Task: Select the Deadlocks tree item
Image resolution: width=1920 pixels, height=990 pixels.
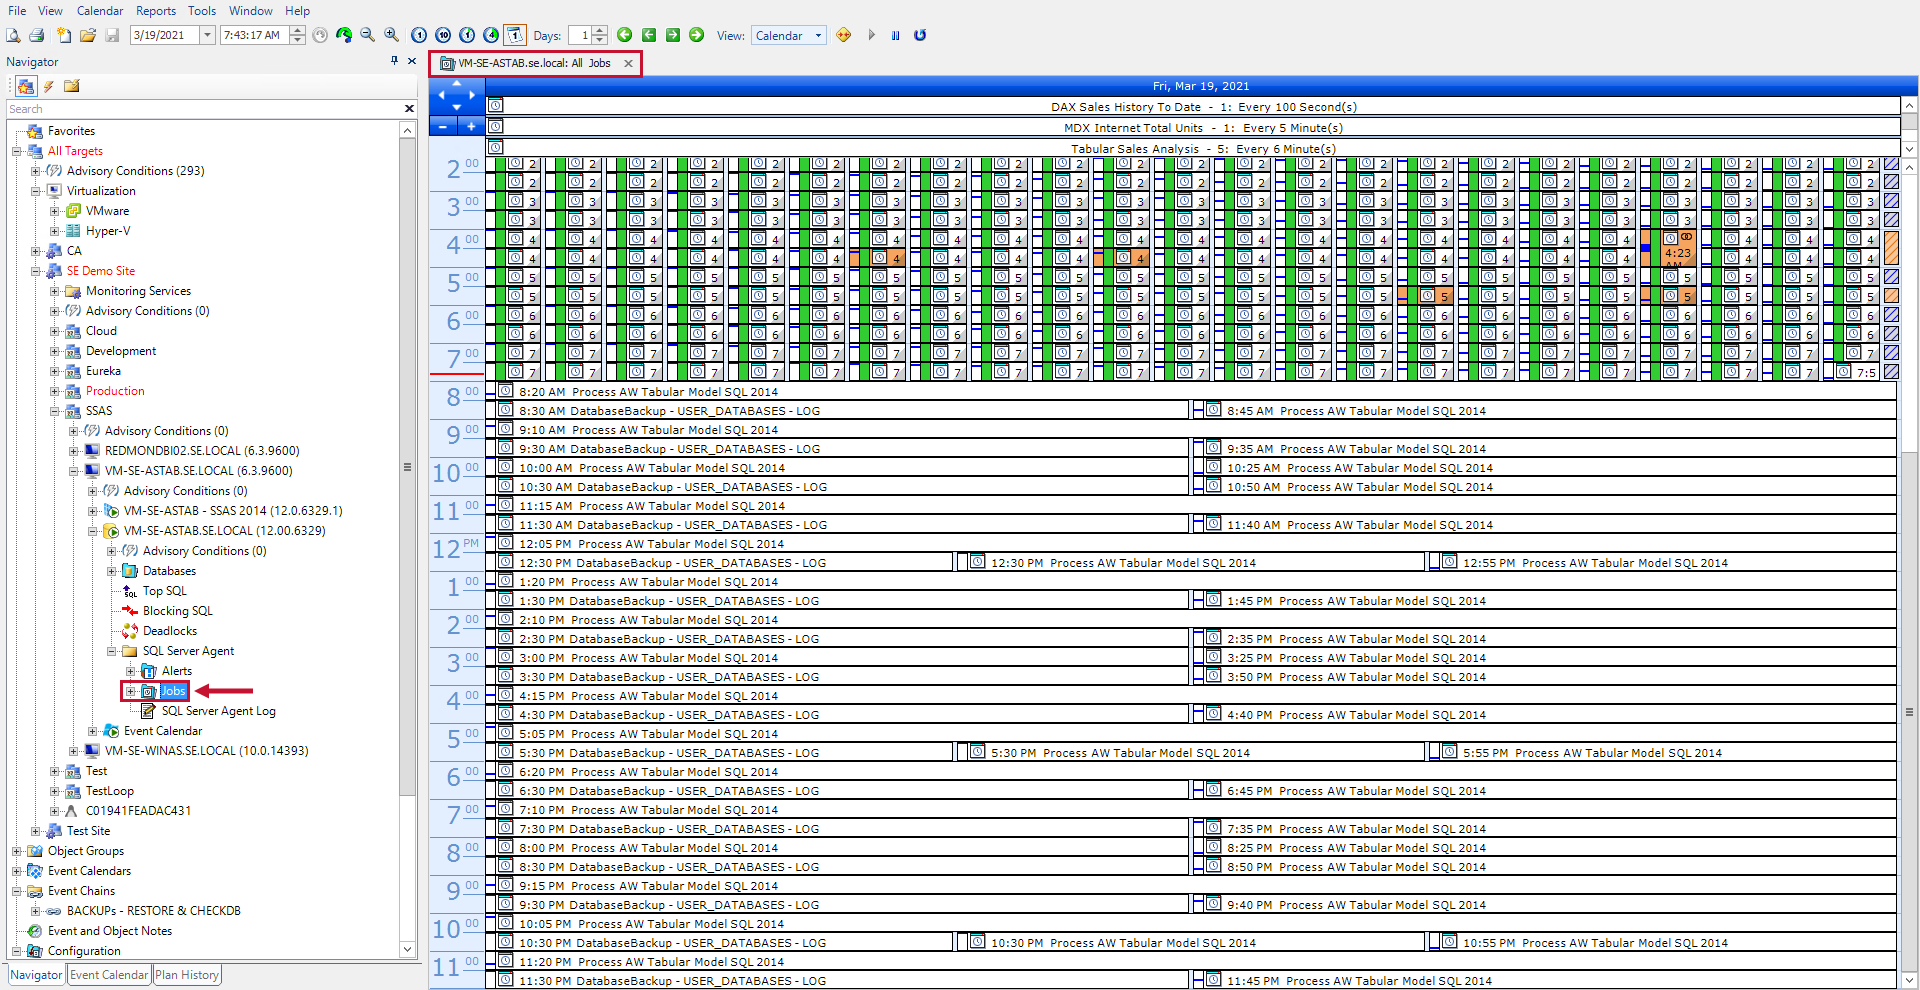Action: coord(170,631)
